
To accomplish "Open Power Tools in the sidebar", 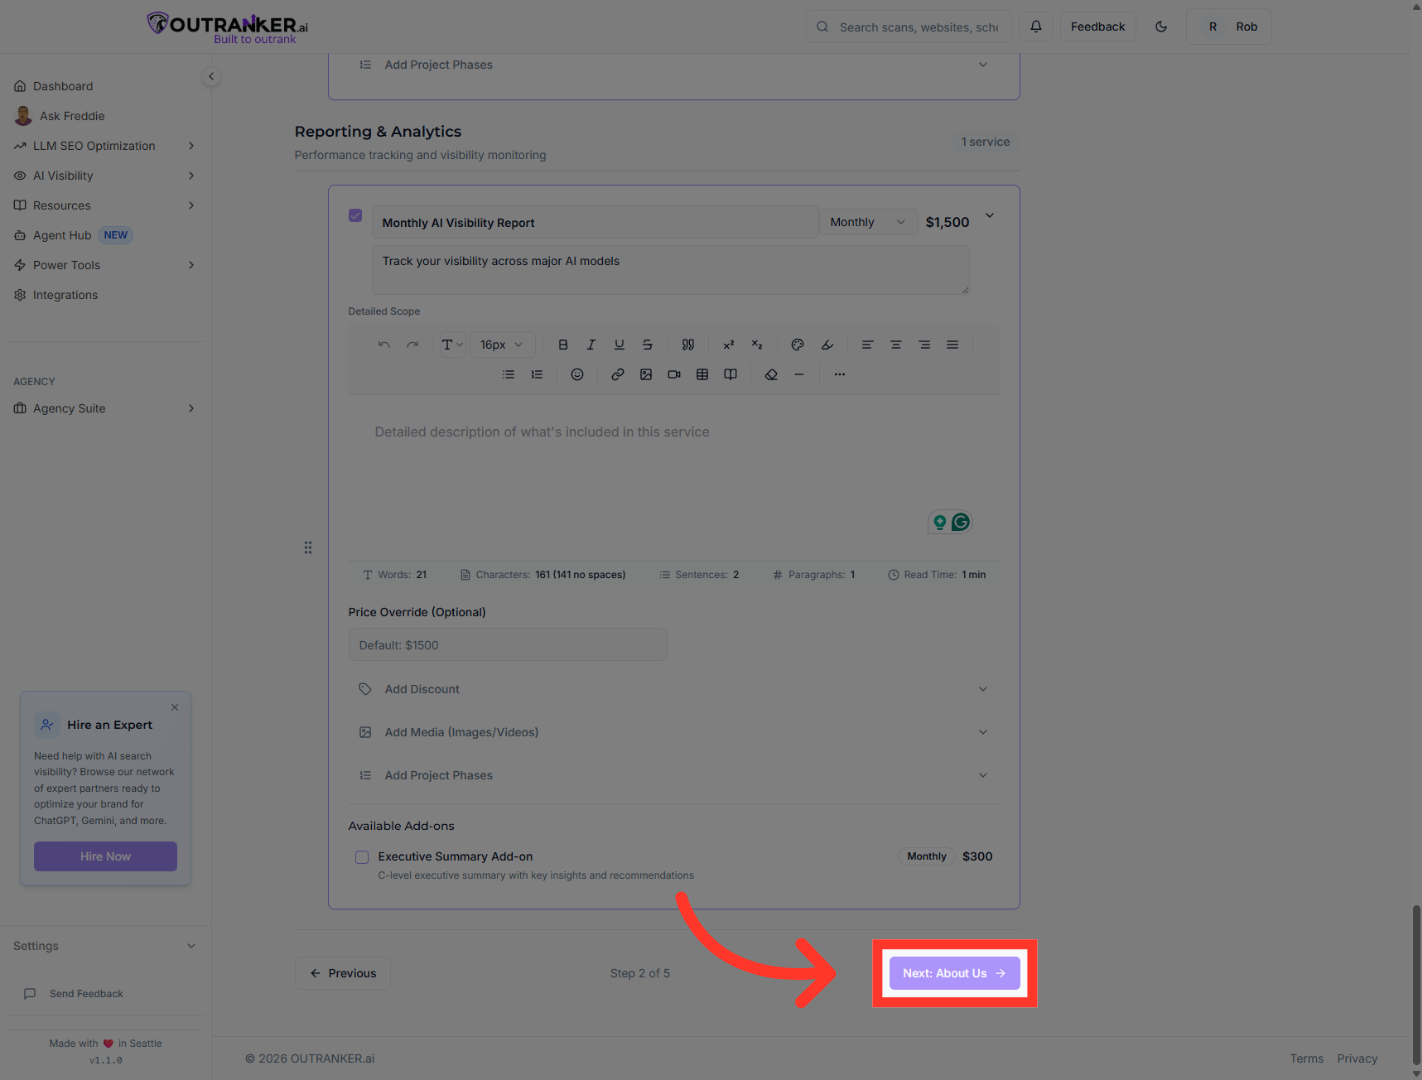I will click(x=105, y=265).
